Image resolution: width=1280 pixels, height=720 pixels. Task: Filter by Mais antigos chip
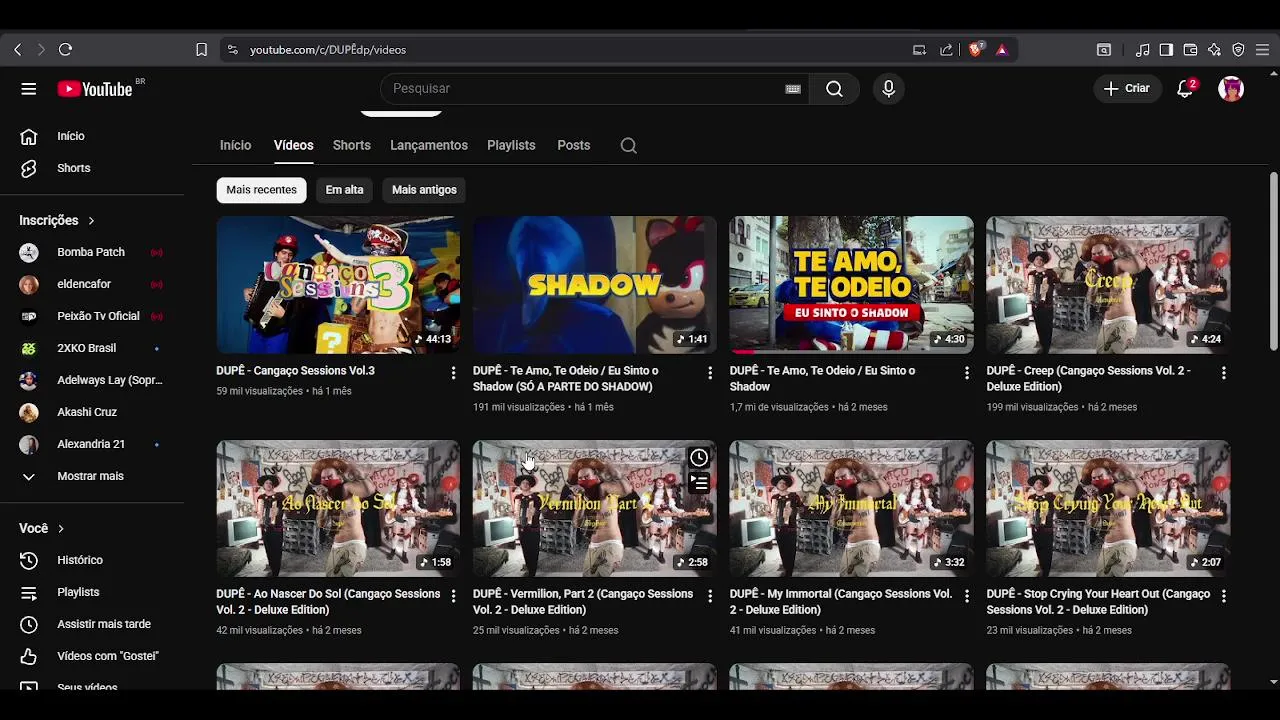424,190
